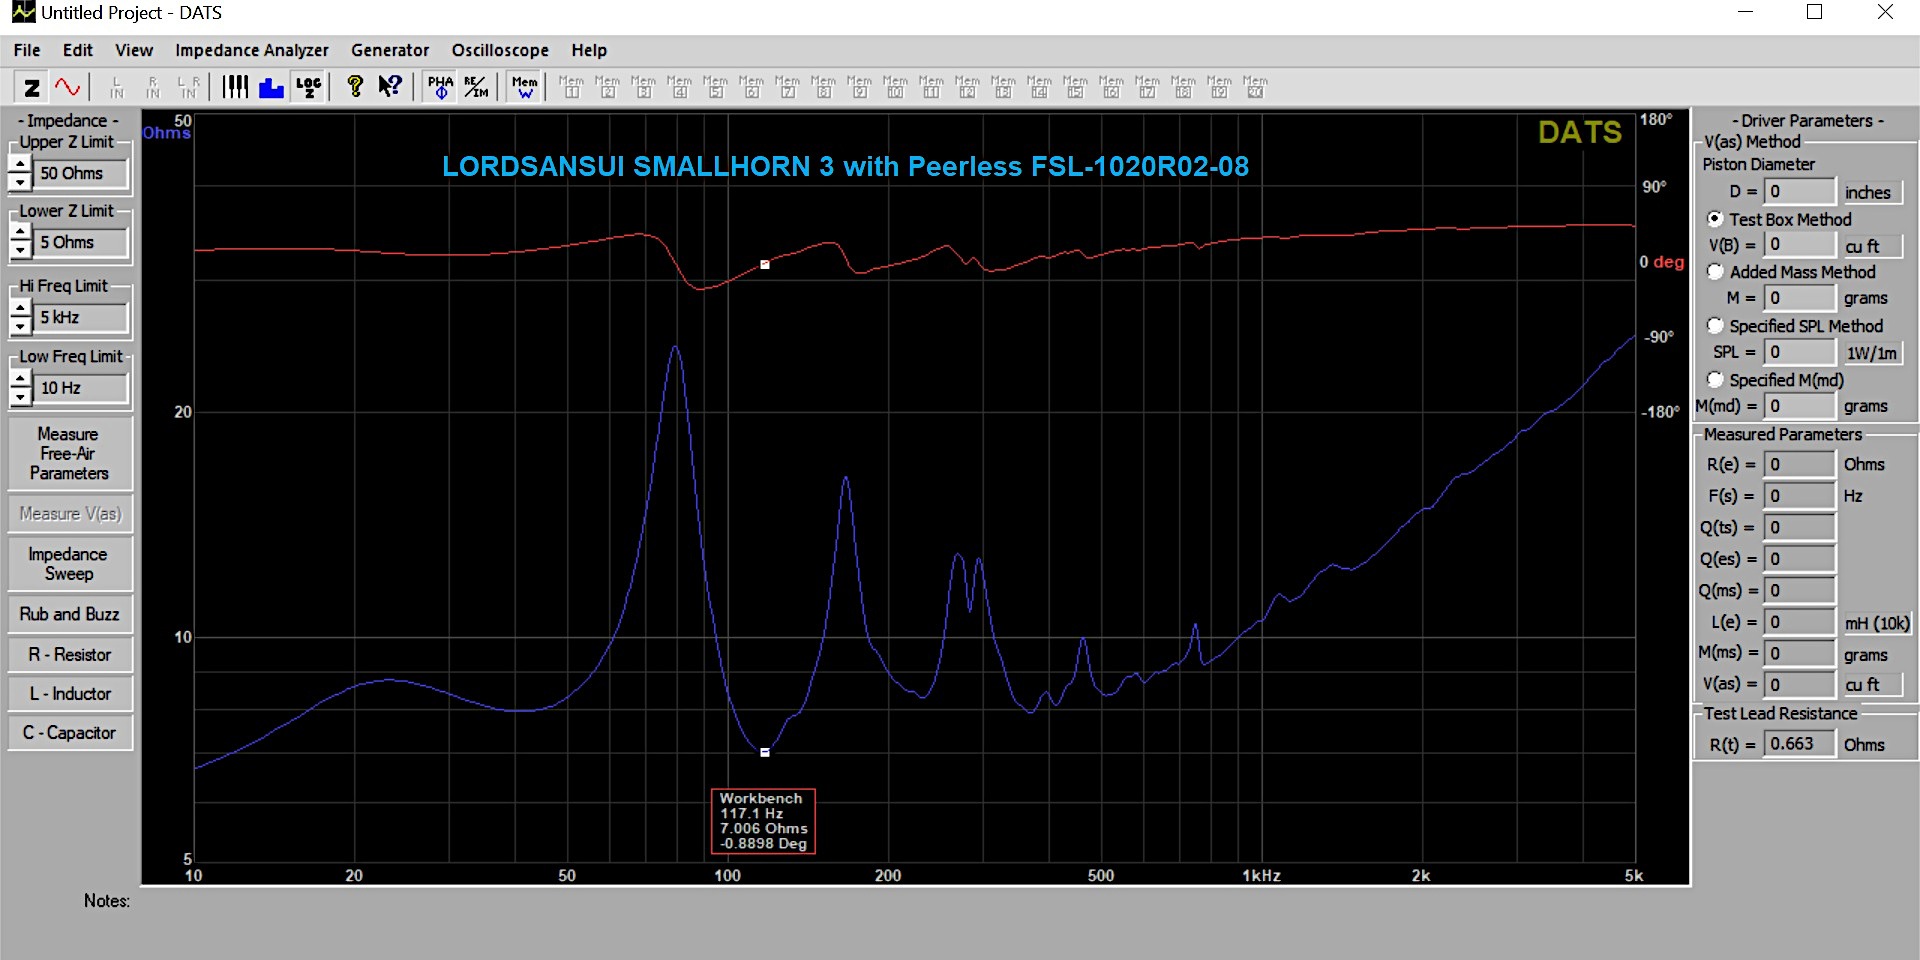Select the Mem 20 memory slot
The width and height of the screenshot is (1920, 960).
[x=1255, y=87]
